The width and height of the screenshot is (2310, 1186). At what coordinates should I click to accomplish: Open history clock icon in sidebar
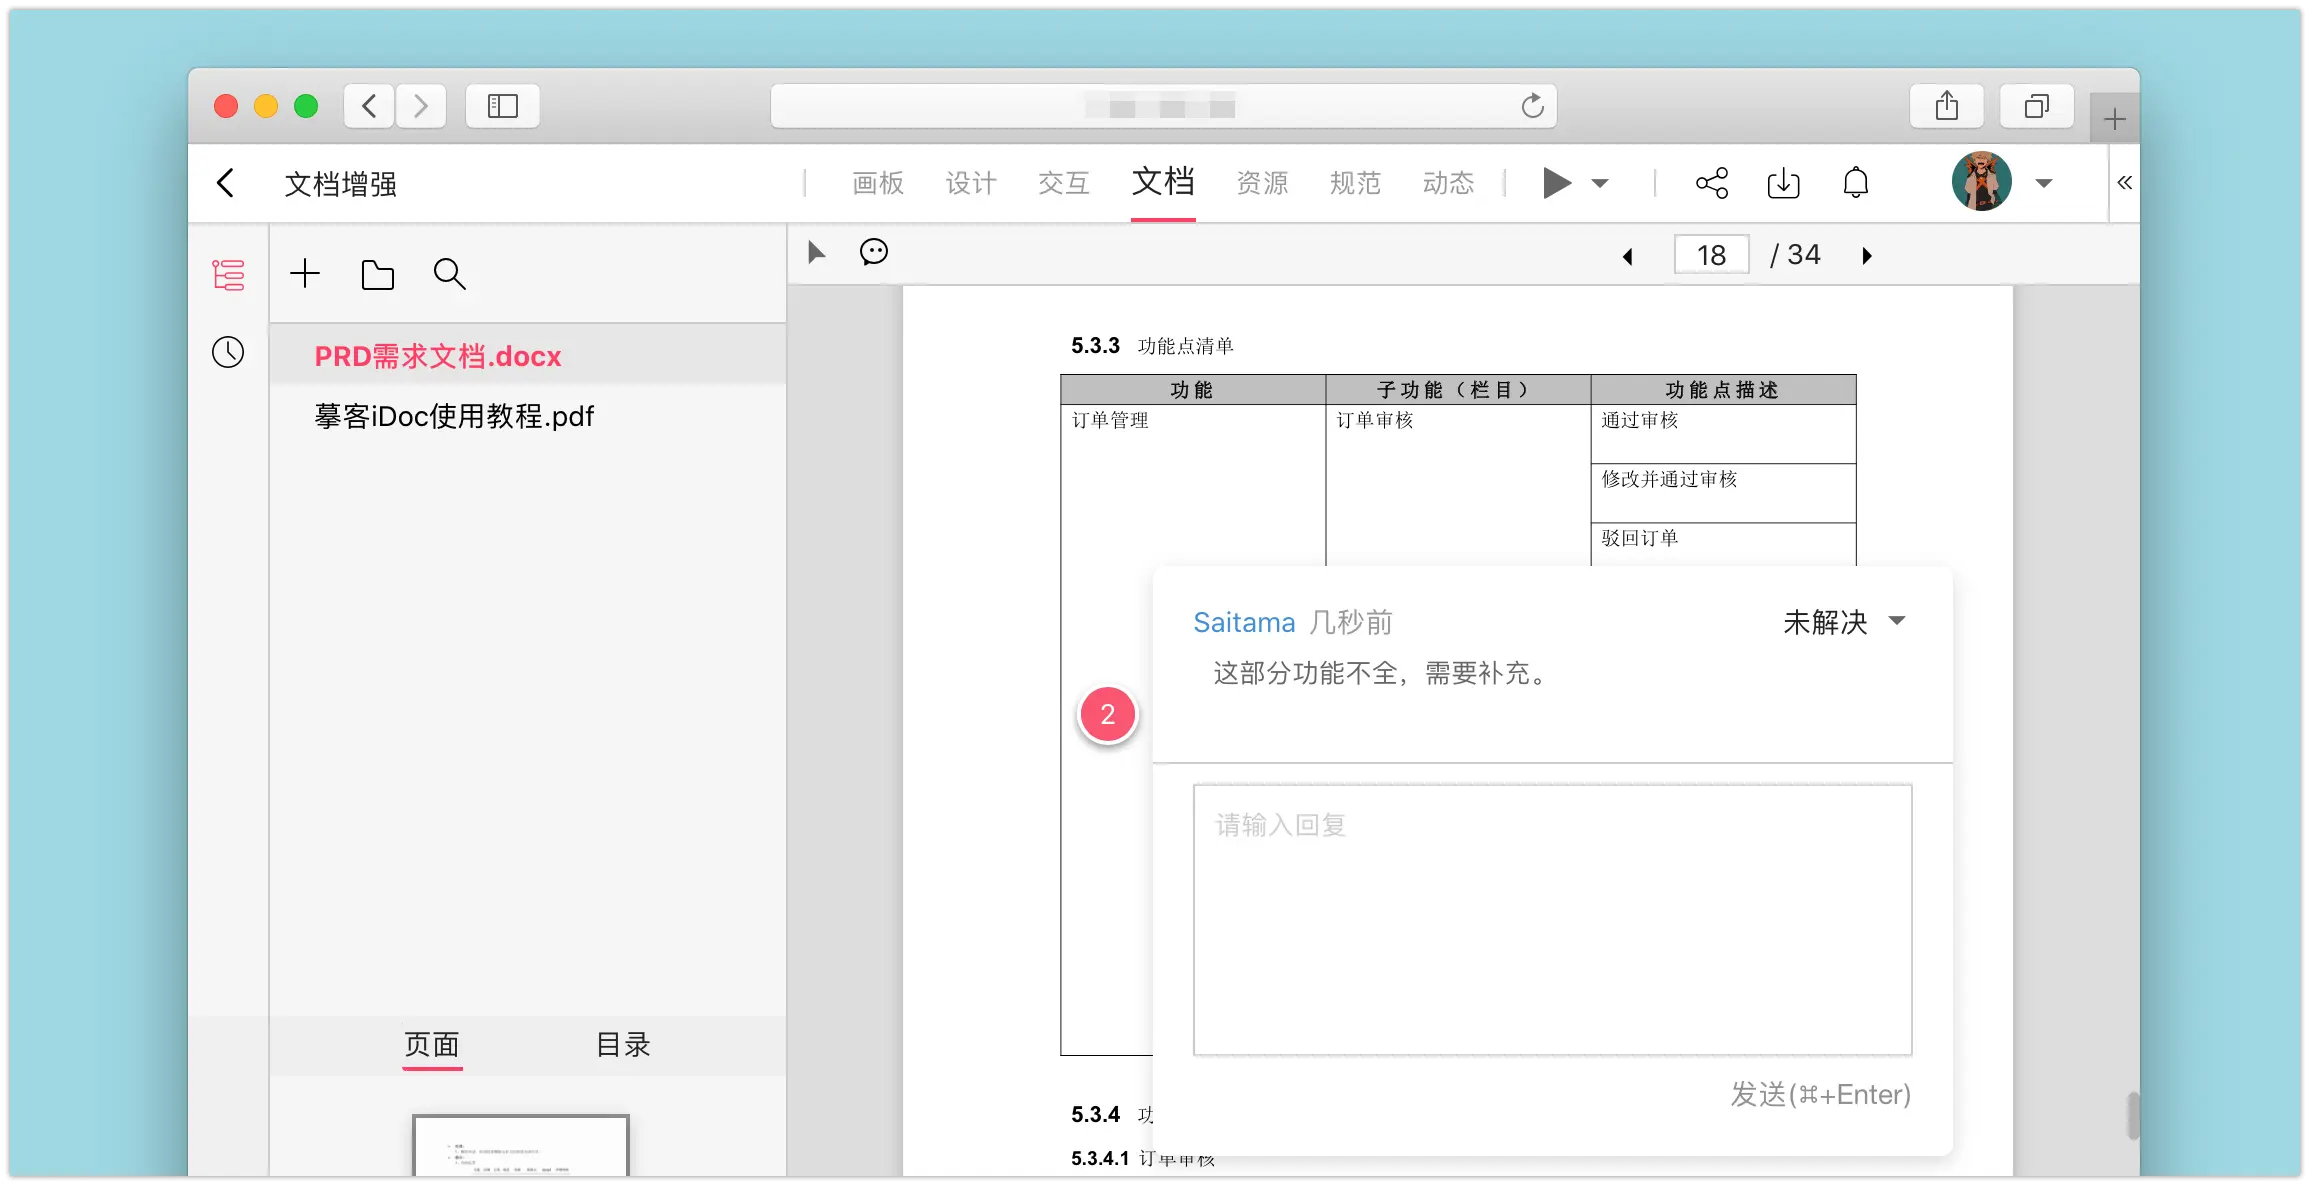tap(228, 352)
